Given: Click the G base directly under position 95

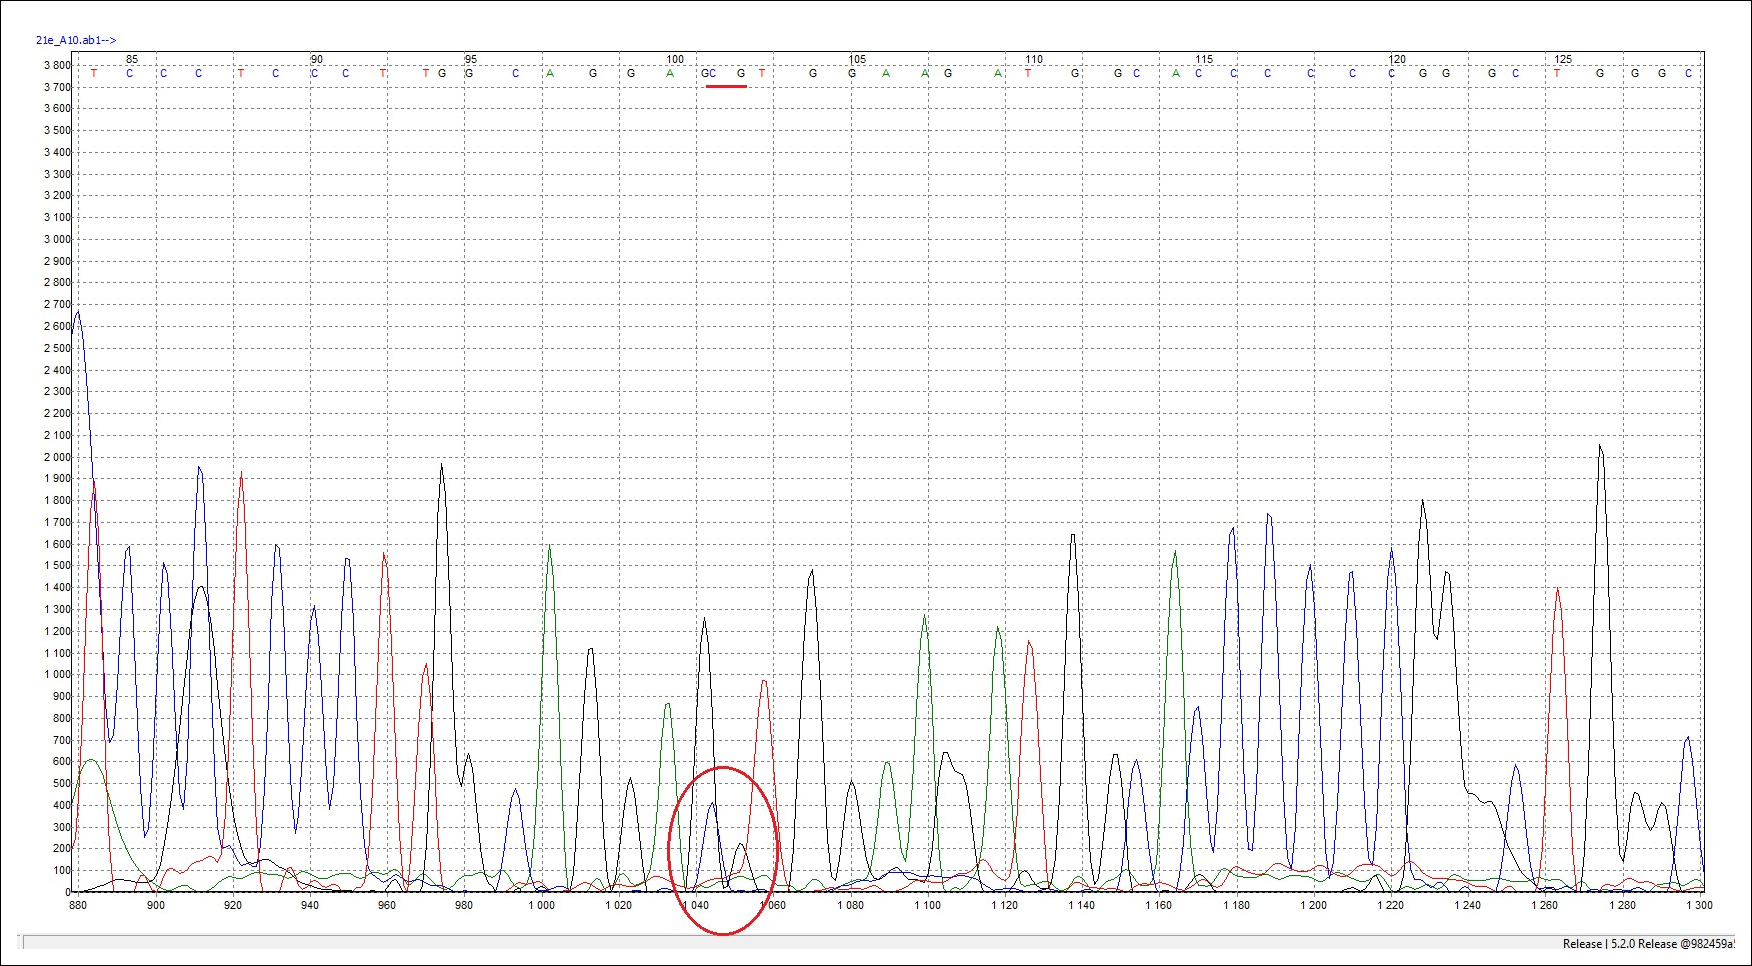Looking at the screenshot, I should [468, 73].
